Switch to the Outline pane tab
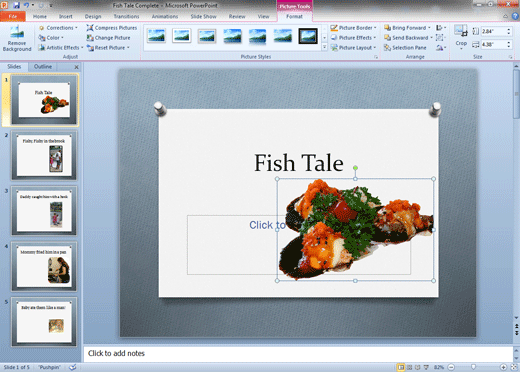This screenshot has width=520, height=372. click(x=43, y=67)
